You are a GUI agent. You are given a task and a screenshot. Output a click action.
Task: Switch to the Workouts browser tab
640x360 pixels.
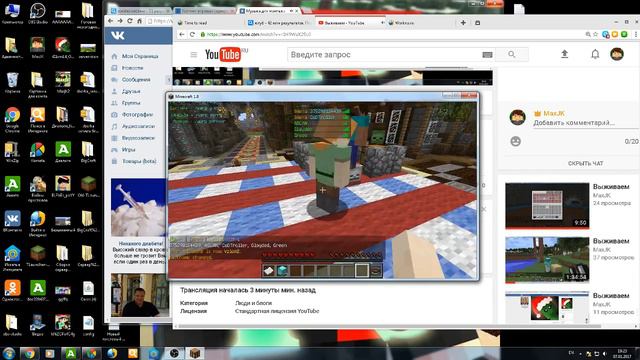tap(420, 23)
